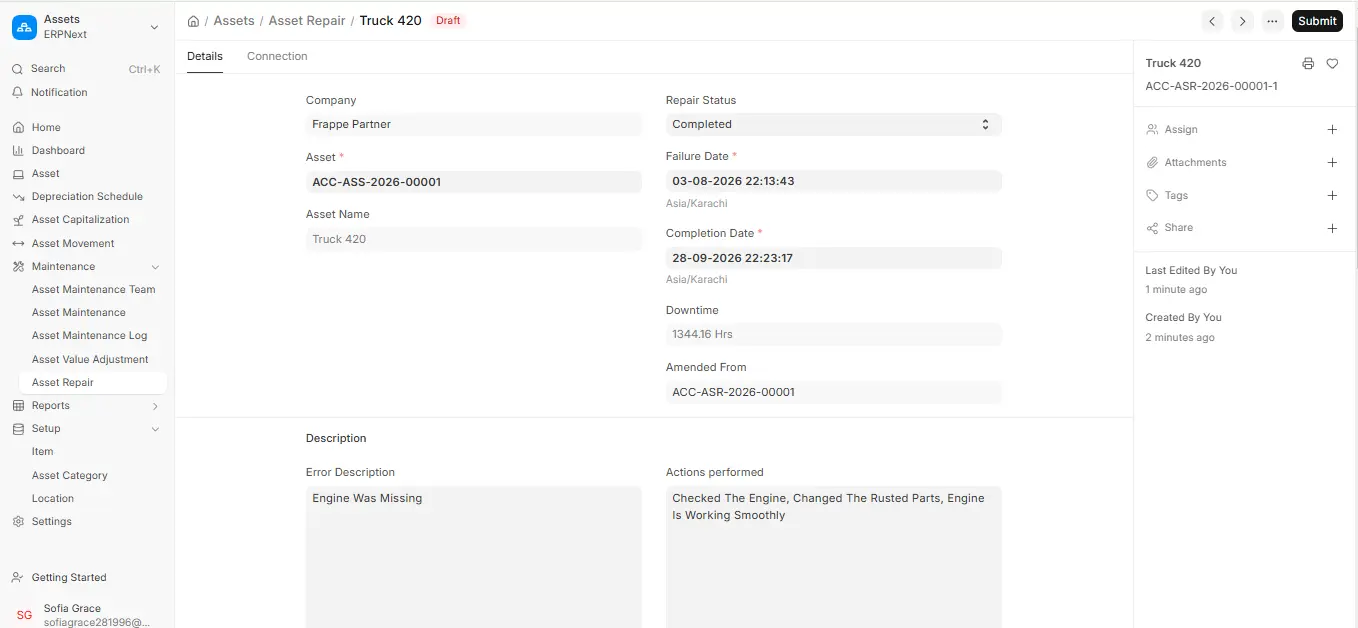Click the Actions performed text area
Image resolution: width=1358 pixels, height=628 pixels.
(834, 557)
